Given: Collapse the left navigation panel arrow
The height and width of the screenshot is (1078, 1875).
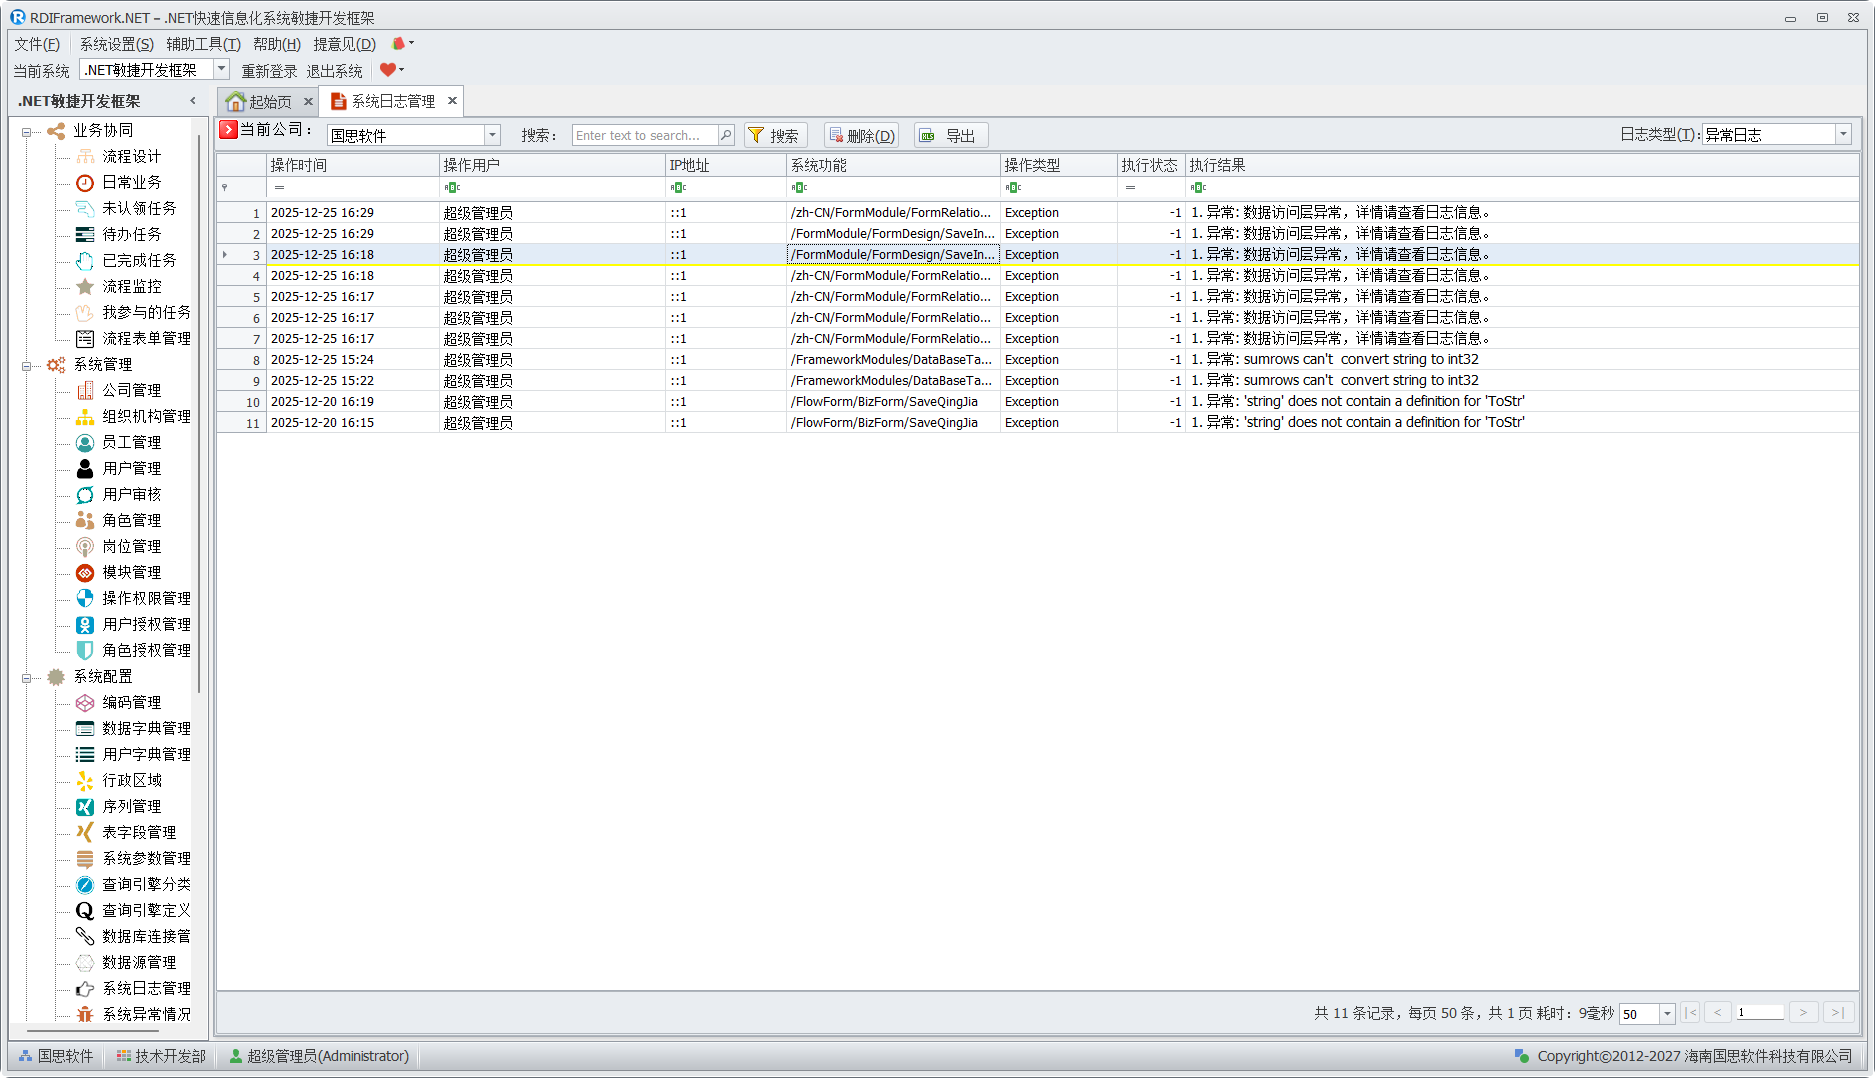Looking at the screenshot, I should [x=193, y=101].
